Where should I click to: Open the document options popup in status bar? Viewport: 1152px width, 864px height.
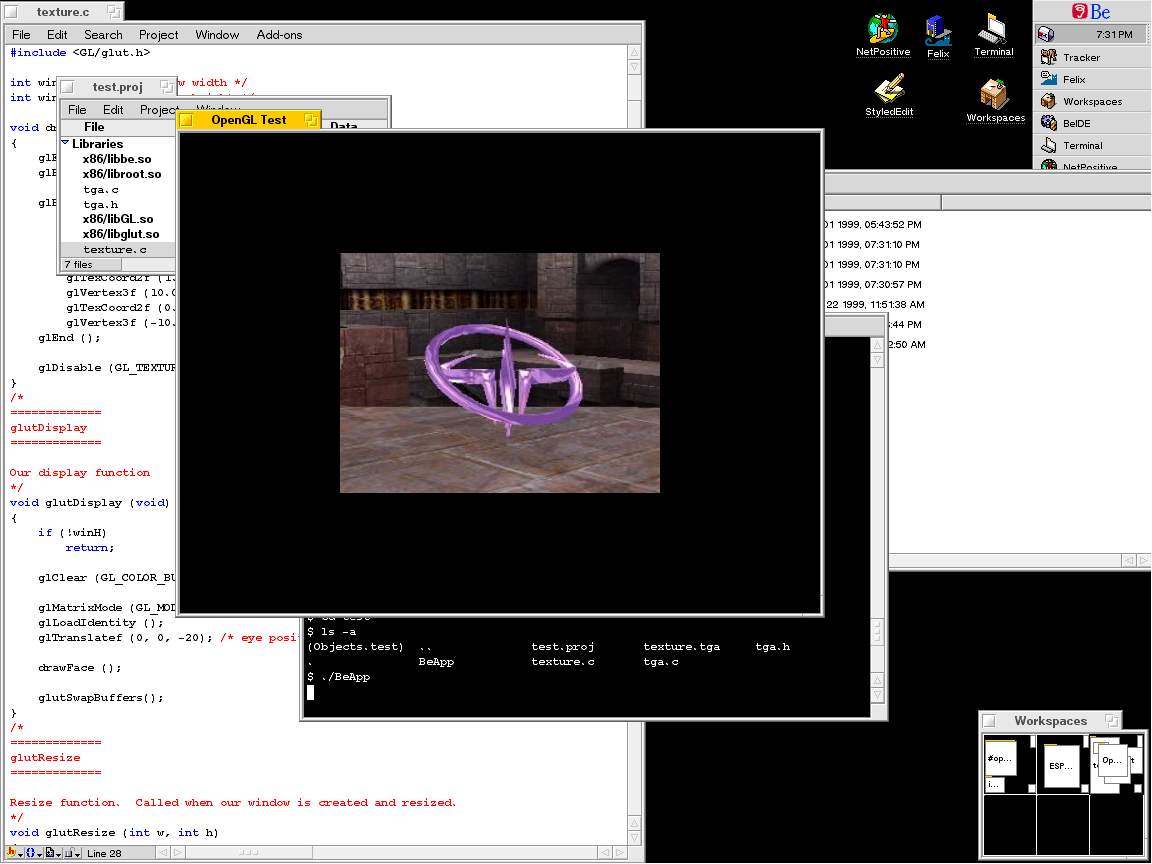pyautogui.click(x=52, y=853)
